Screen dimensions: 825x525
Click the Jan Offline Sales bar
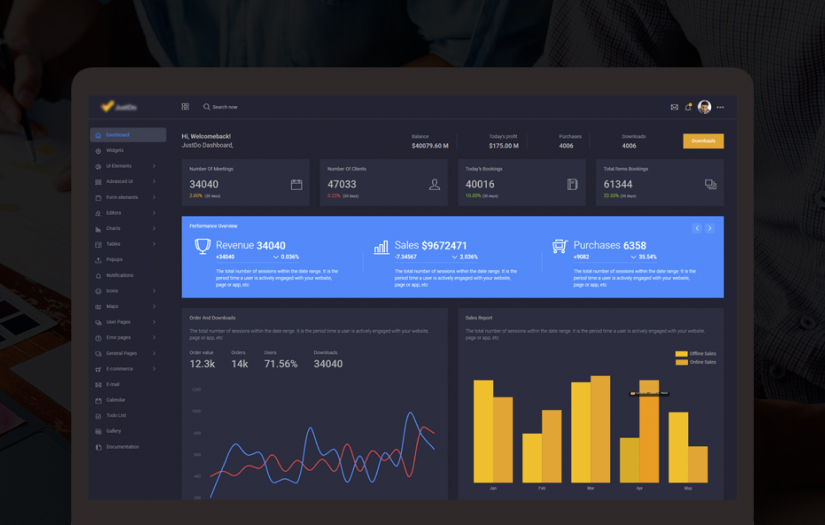483,431
